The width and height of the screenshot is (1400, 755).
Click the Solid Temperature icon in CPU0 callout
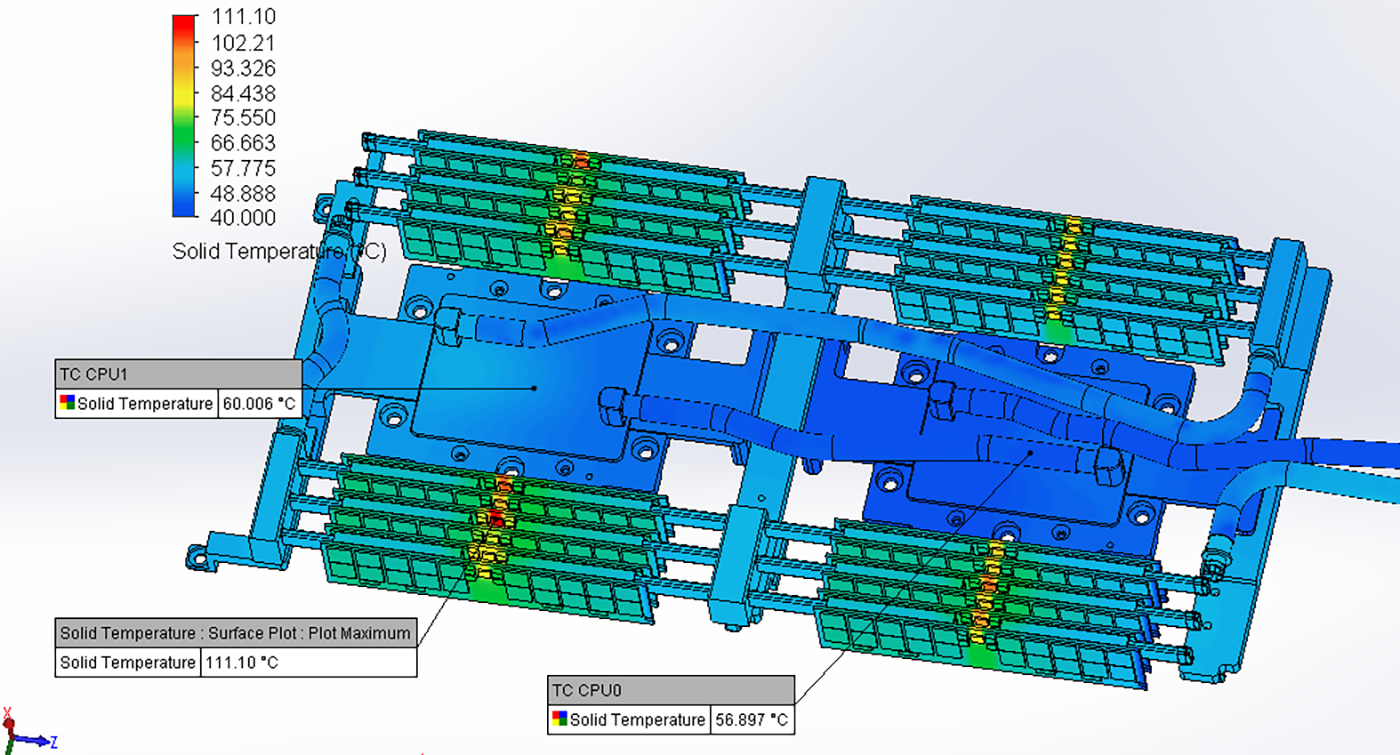click(560, 720)
